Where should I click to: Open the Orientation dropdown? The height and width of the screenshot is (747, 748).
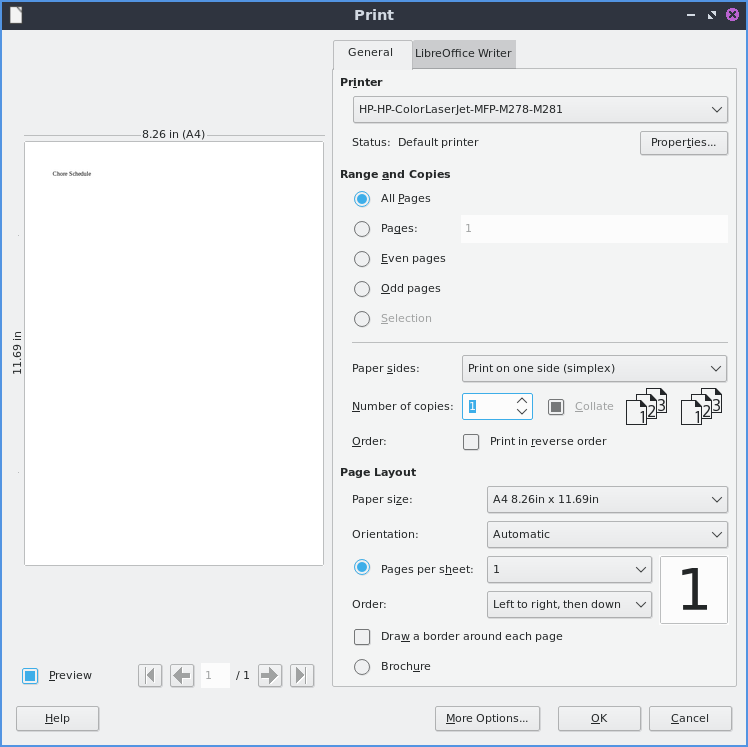pos(606,534)
